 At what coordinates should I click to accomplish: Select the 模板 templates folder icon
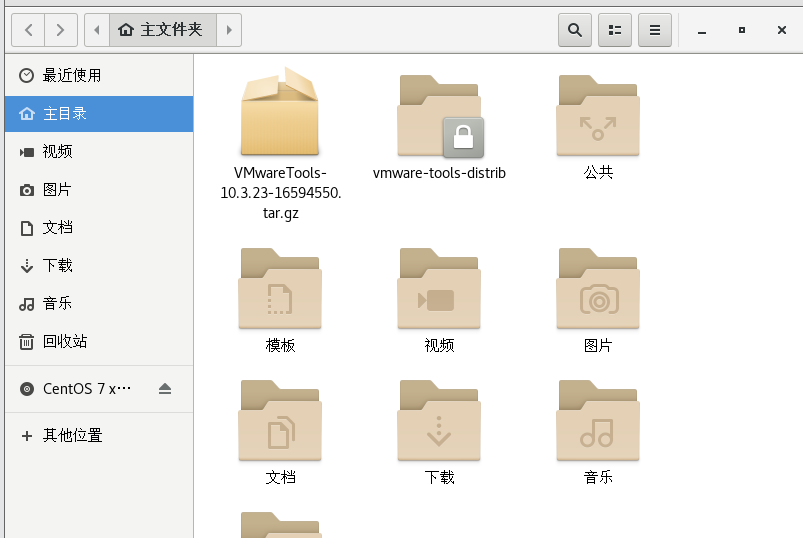tap(280, 288)
